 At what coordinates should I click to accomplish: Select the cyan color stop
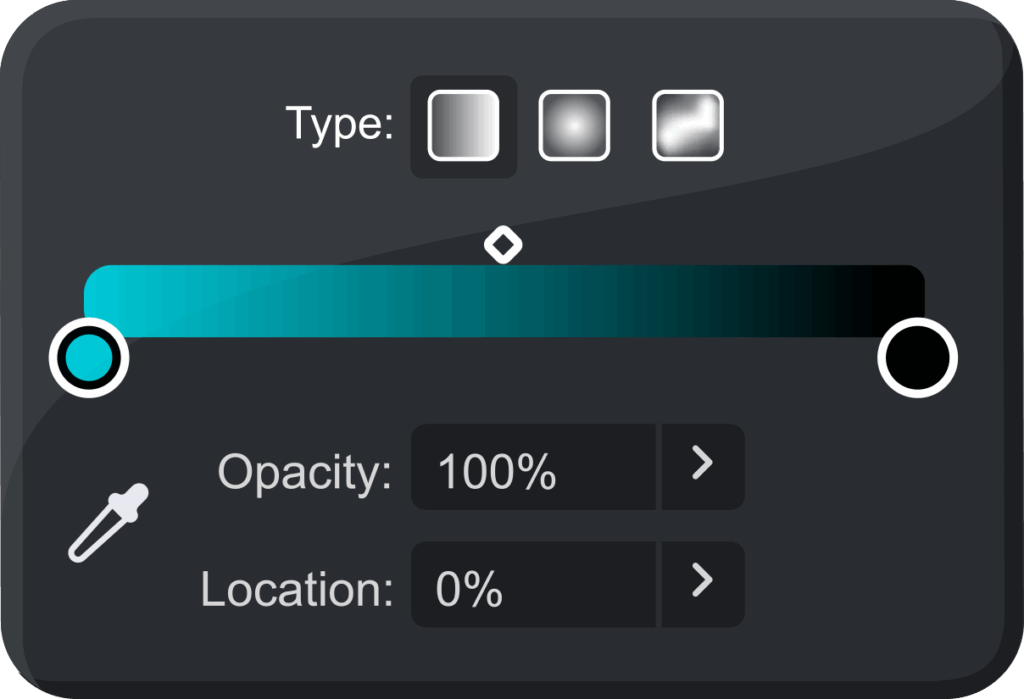click(x=89, y=357)
